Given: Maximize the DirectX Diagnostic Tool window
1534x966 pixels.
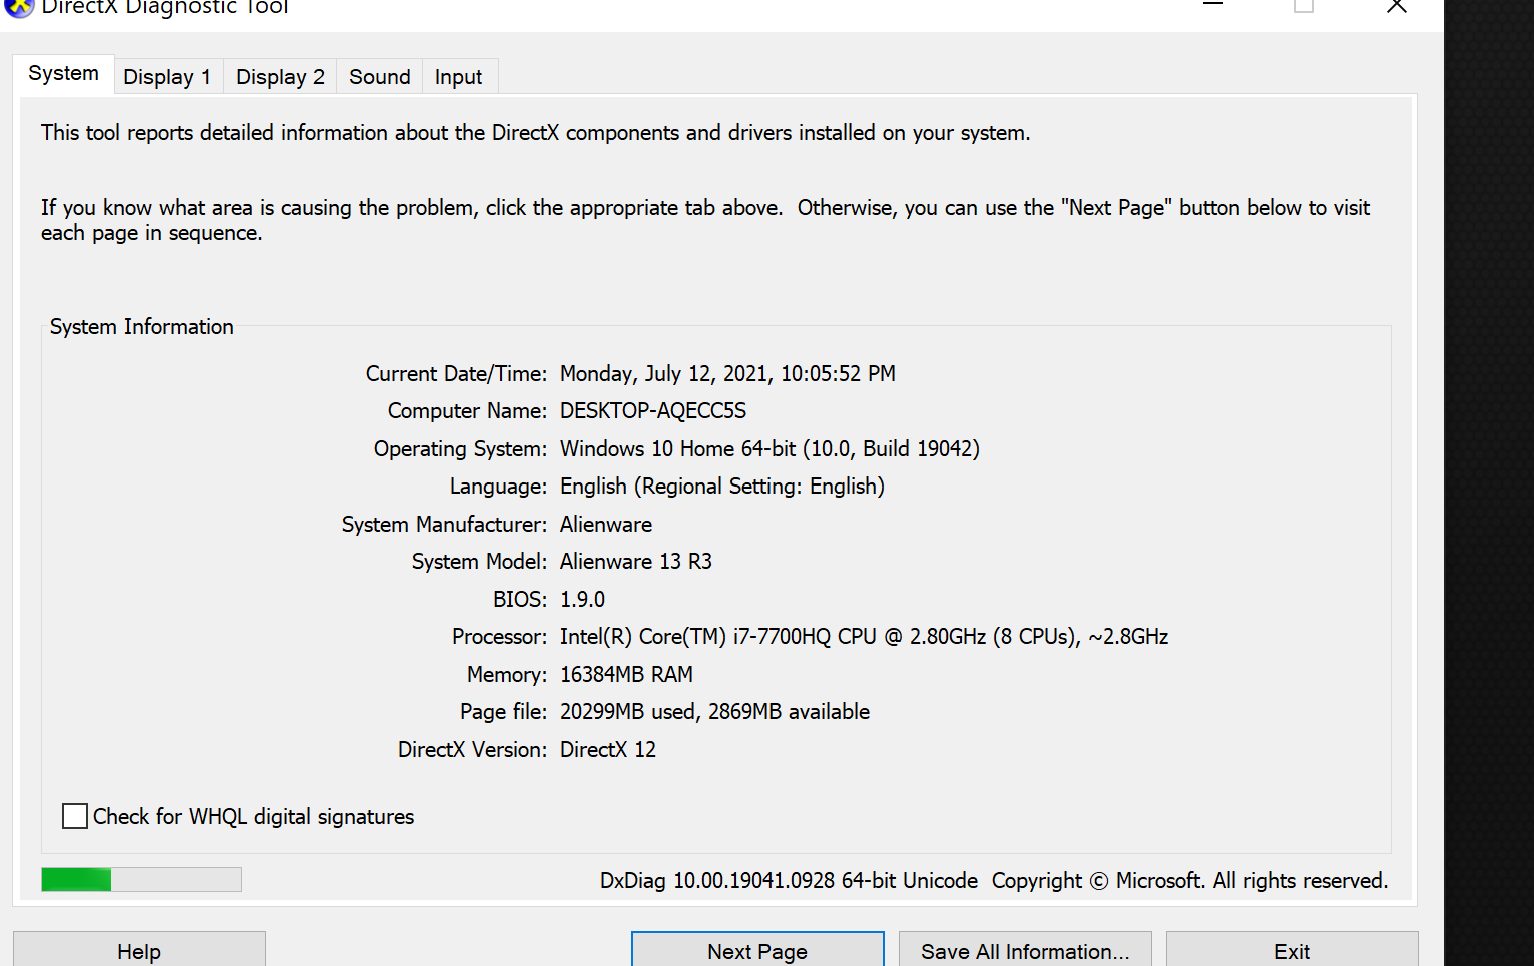Looking at the screenshot, I should pyautogui.click(x=1304, y=6).
